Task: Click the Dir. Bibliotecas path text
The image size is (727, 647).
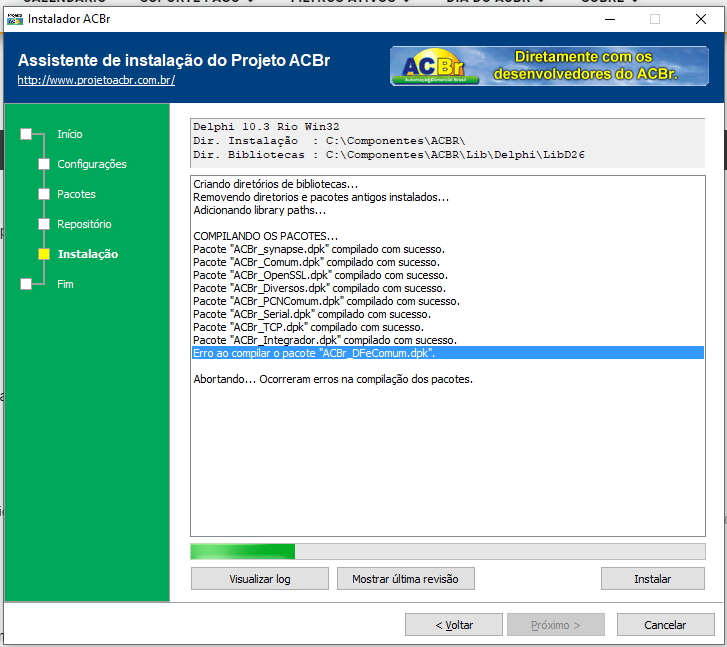Action: click(x=389, y=154)
